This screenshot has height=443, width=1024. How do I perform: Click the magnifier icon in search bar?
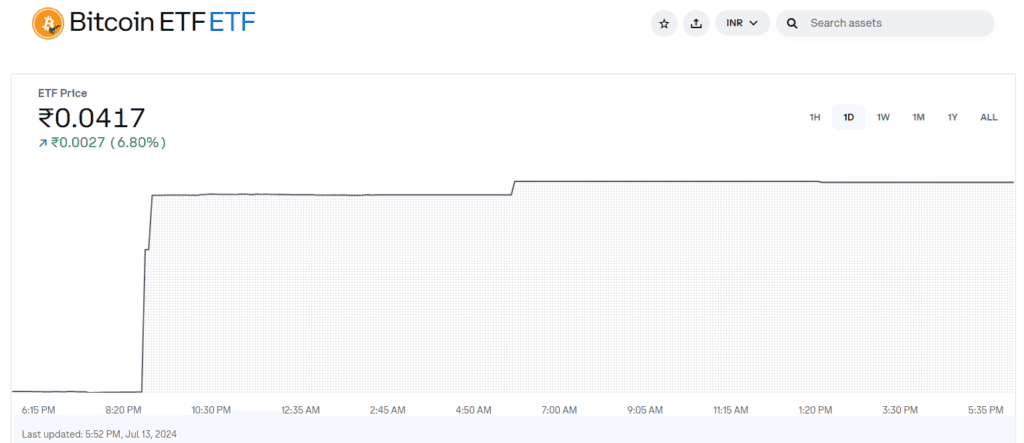click(792, 23)
